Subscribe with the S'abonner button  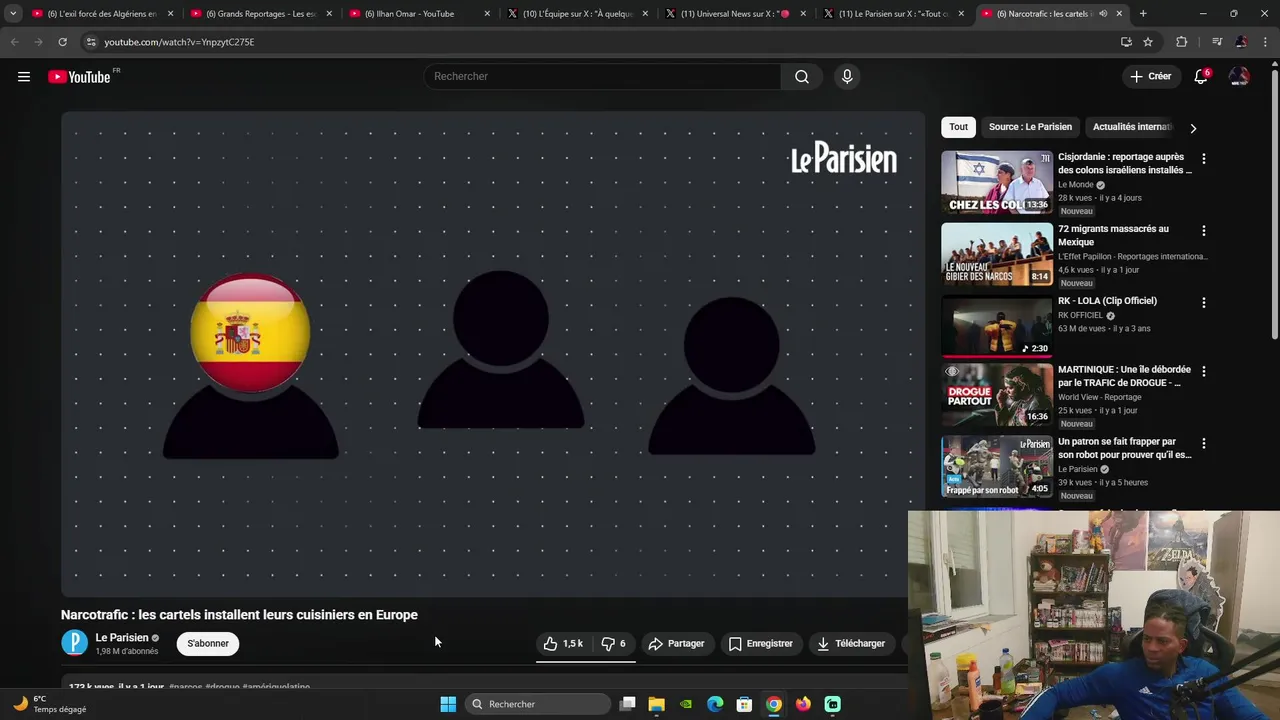pos(208,644)
